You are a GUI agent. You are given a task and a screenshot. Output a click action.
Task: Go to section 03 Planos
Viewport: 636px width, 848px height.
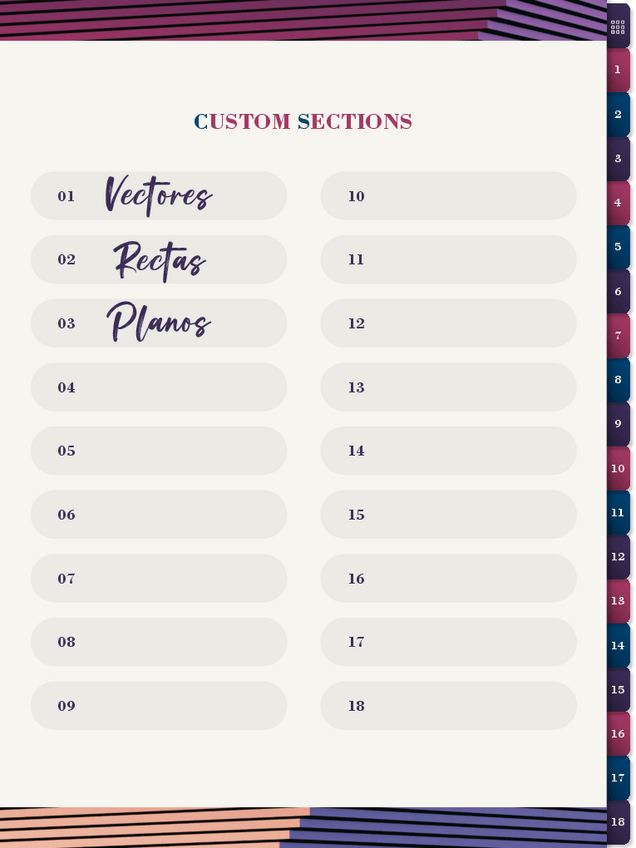tap(158, 324)
